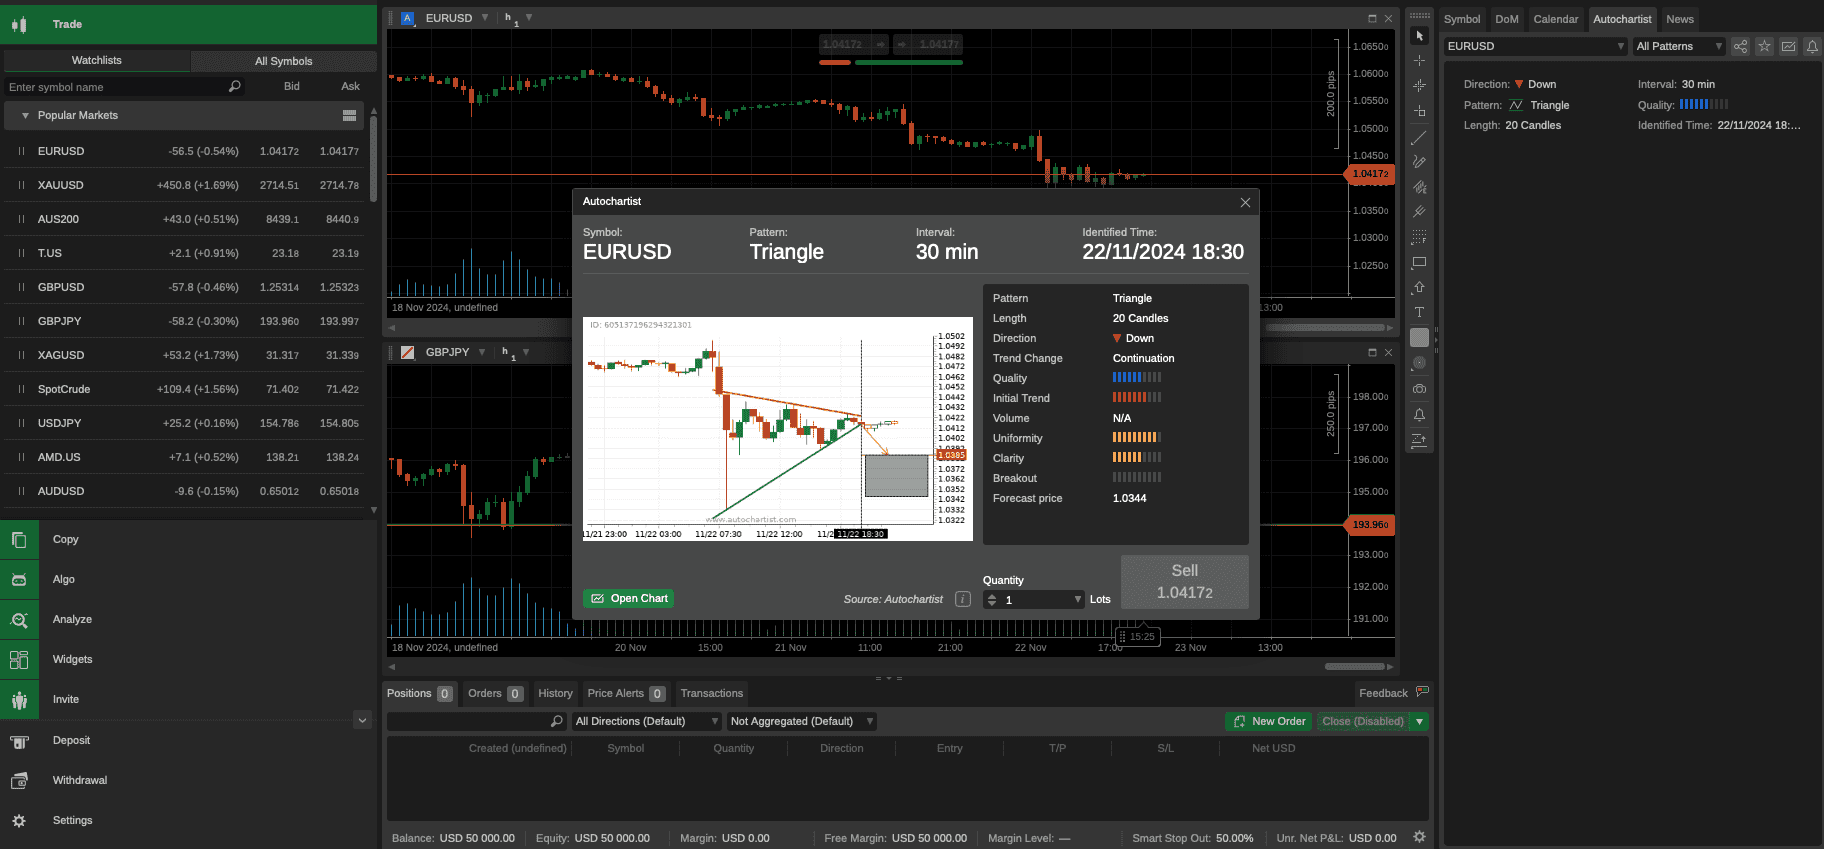Open Settings from the sidebar
Screen dimensions: 1824x849
(x=188, y=821)
